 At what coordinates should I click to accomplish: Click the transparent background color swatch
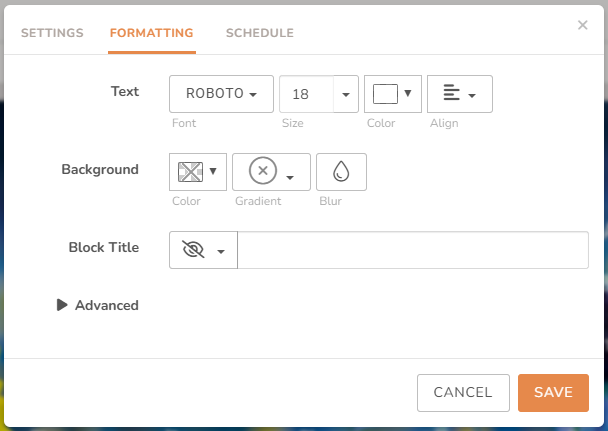click(x=190, y=172)
